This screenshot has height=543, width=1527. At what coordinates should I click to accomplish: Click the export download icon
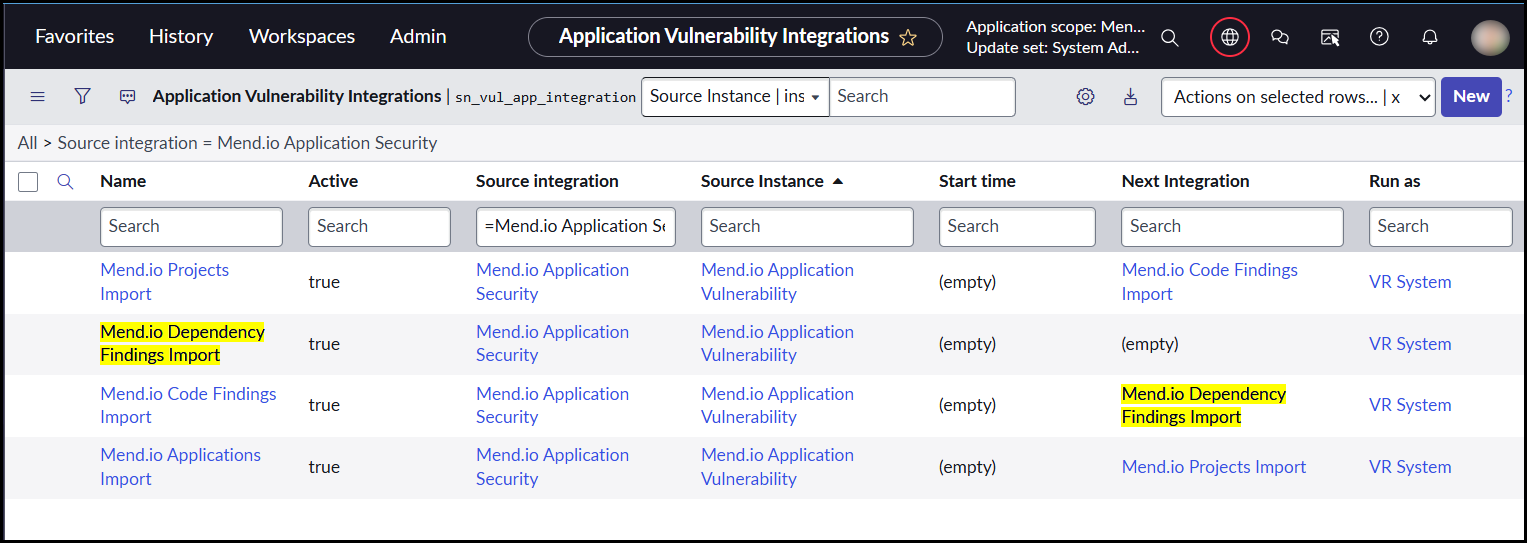click(1131, 97)
